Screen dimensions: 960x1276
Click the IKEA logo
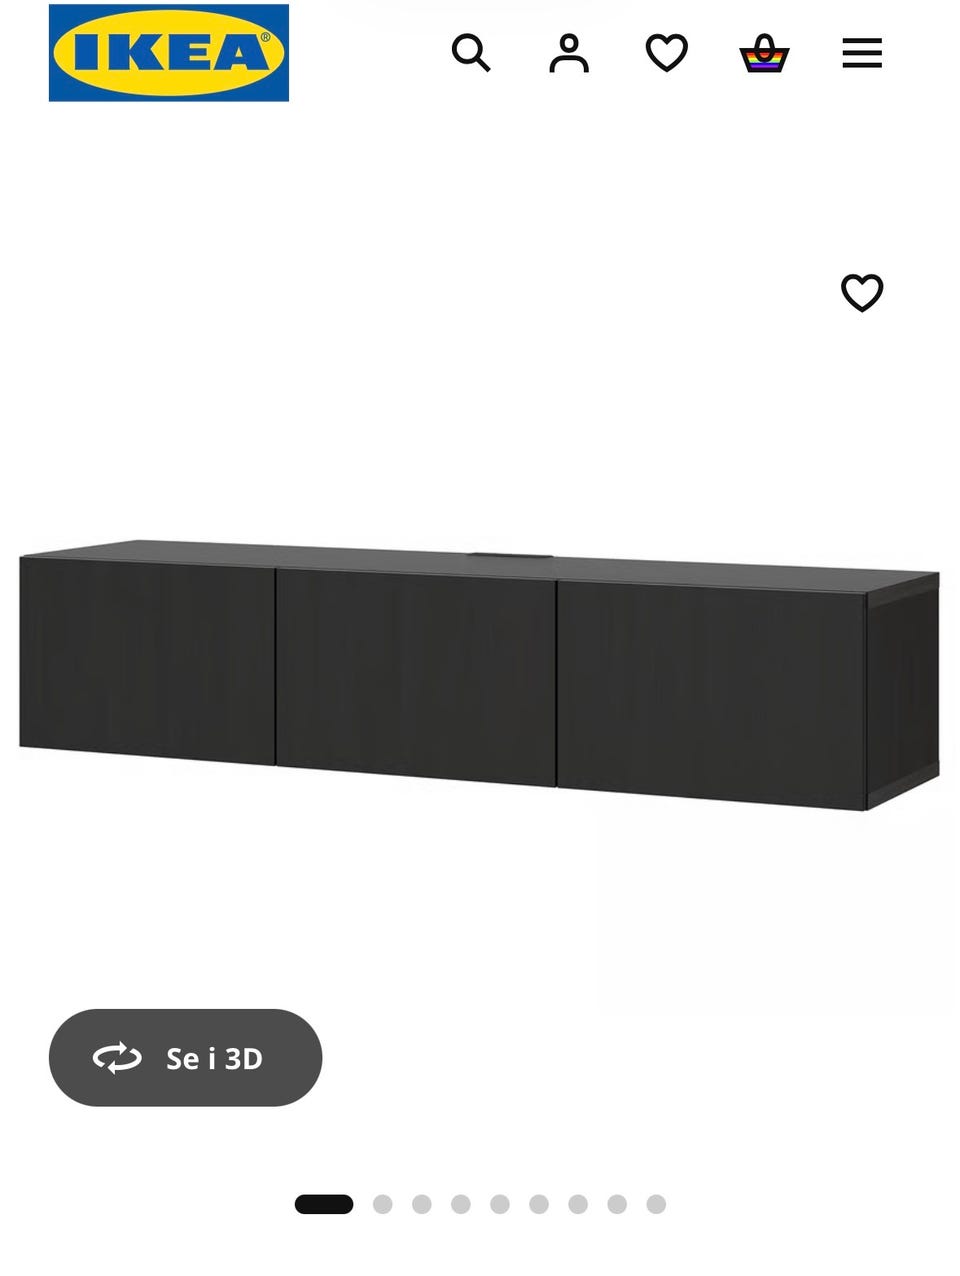tap(169, 53)
